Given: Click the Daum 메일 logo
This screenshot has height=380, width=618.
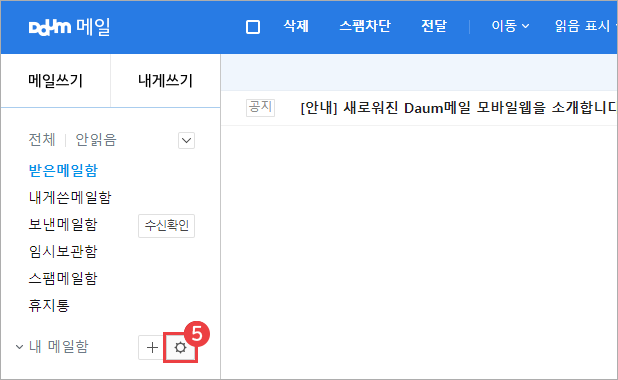Looking at the screenshot, I should 69,27.
